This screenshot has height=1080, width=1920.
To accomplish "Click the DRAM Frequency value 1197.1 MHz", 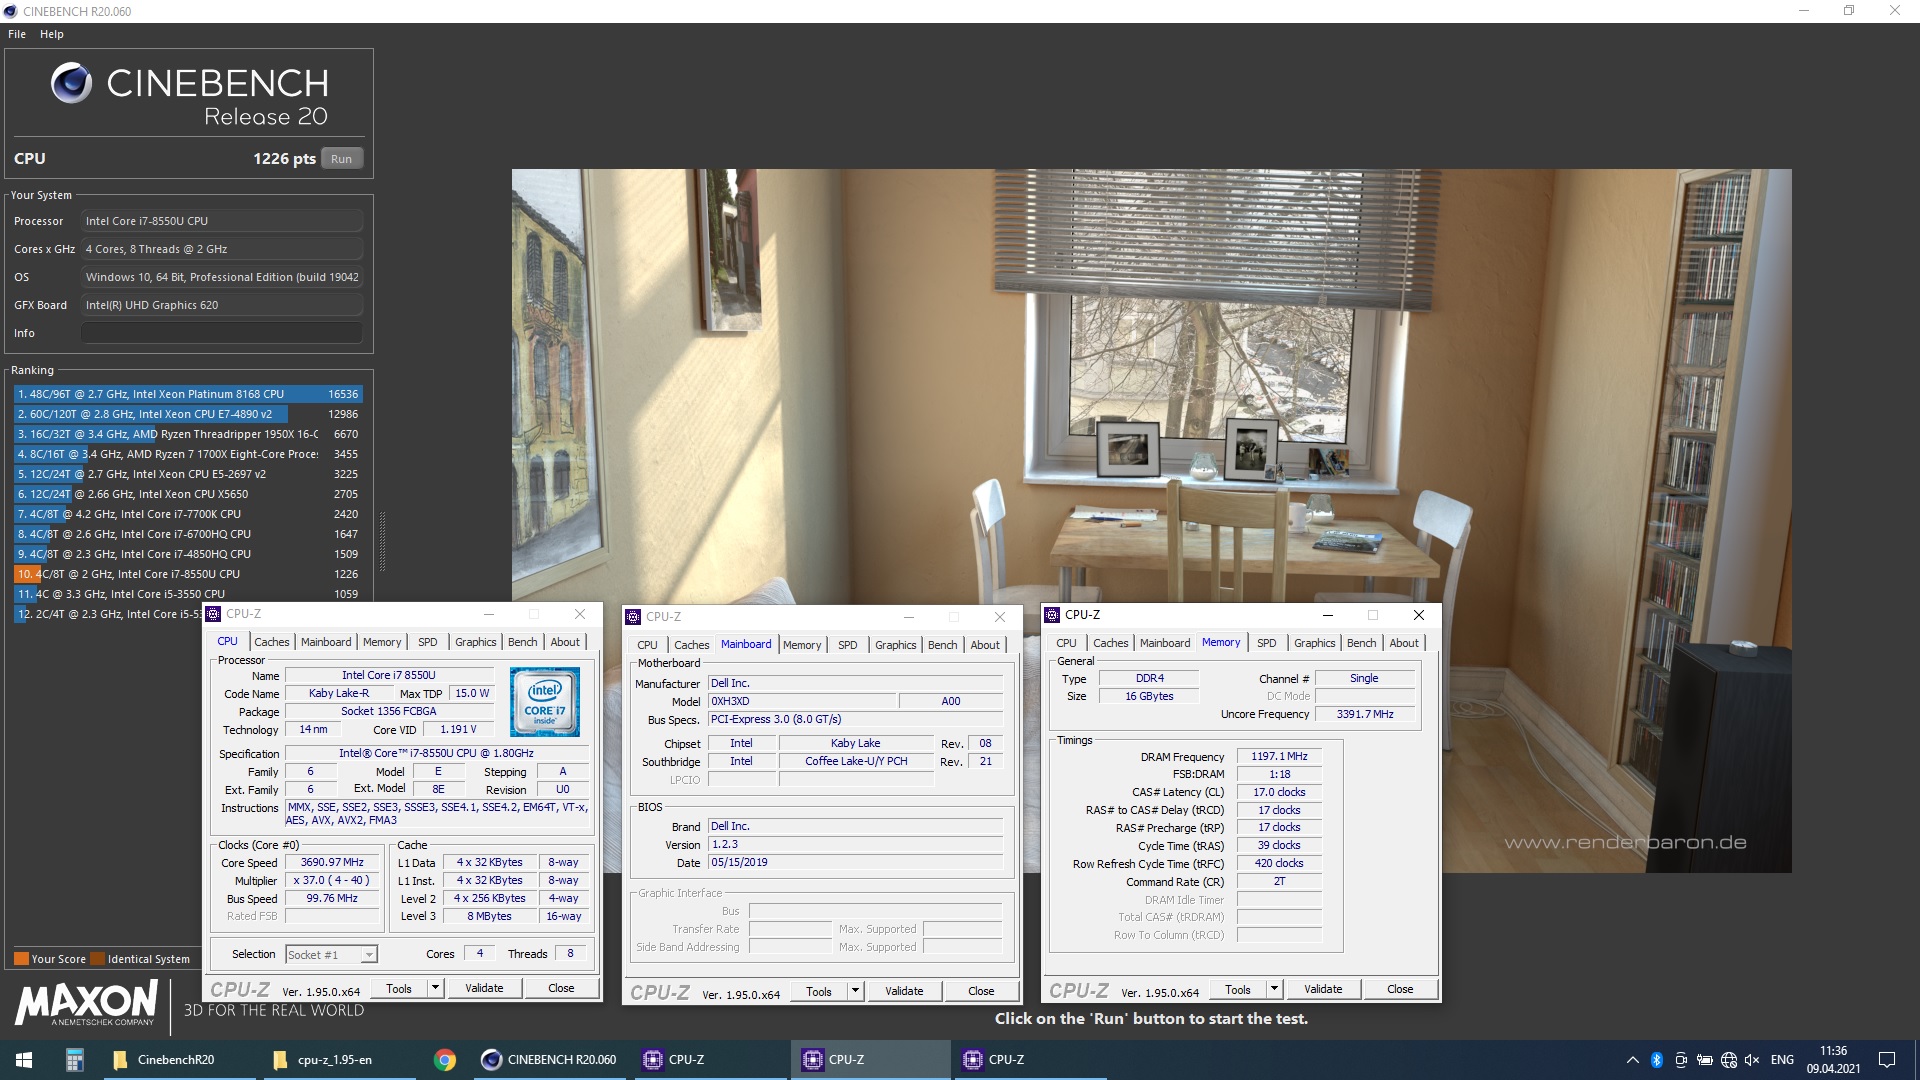I will click(x=1279, y=756).
